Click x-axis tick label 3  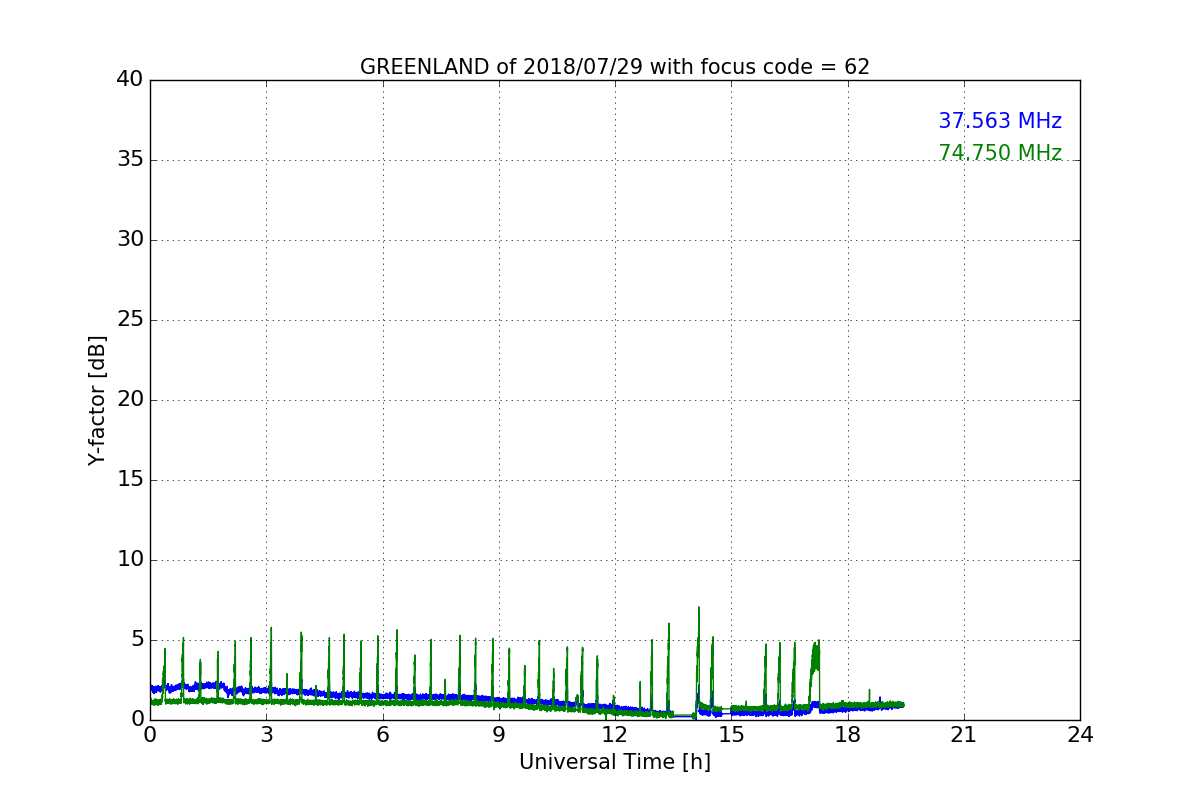pyautogui.click(x=266, y=735)
